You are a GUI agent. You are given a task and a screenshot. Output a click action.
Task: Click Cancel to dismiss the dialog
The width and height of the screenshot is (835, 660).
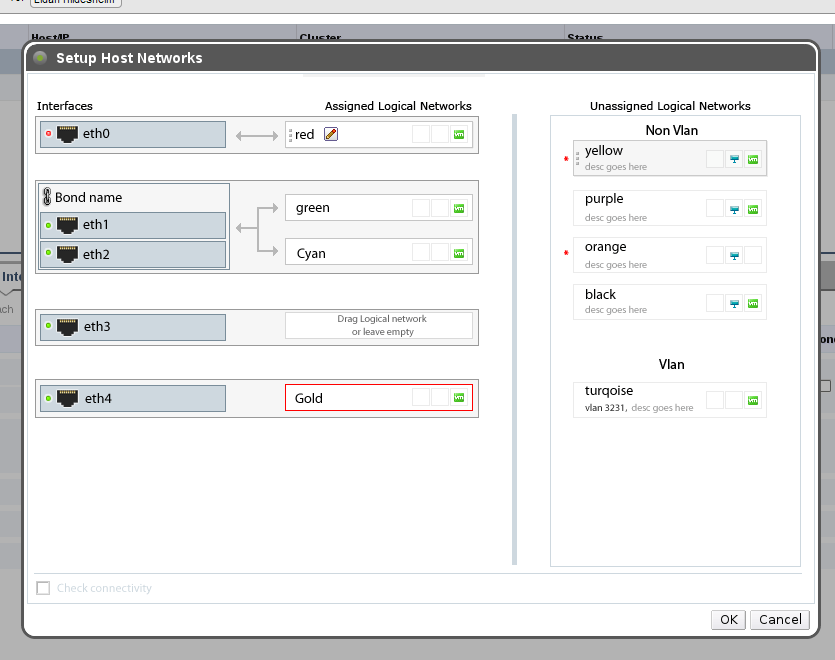[x=779, y=619]
